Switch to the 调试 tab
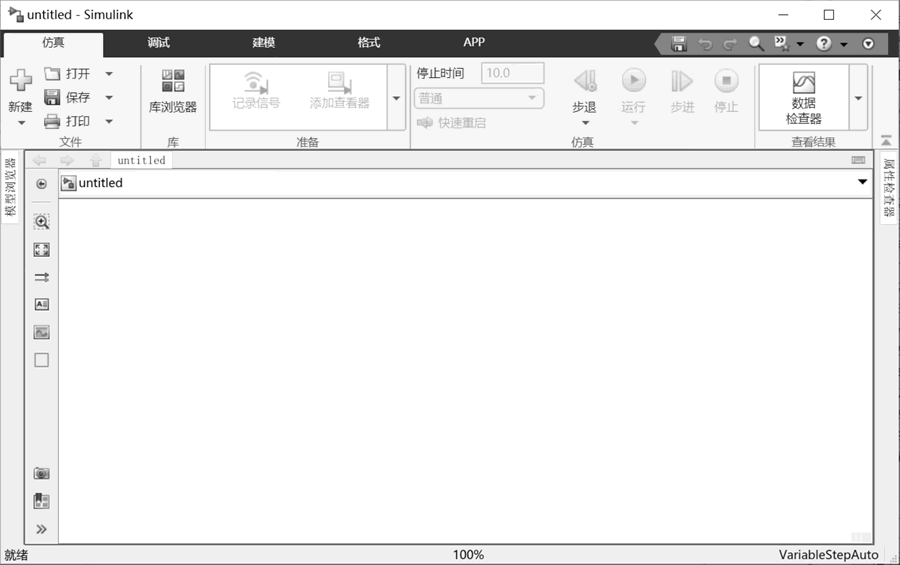The height and width of the screenshot is (565, 900). click(158, 42)
